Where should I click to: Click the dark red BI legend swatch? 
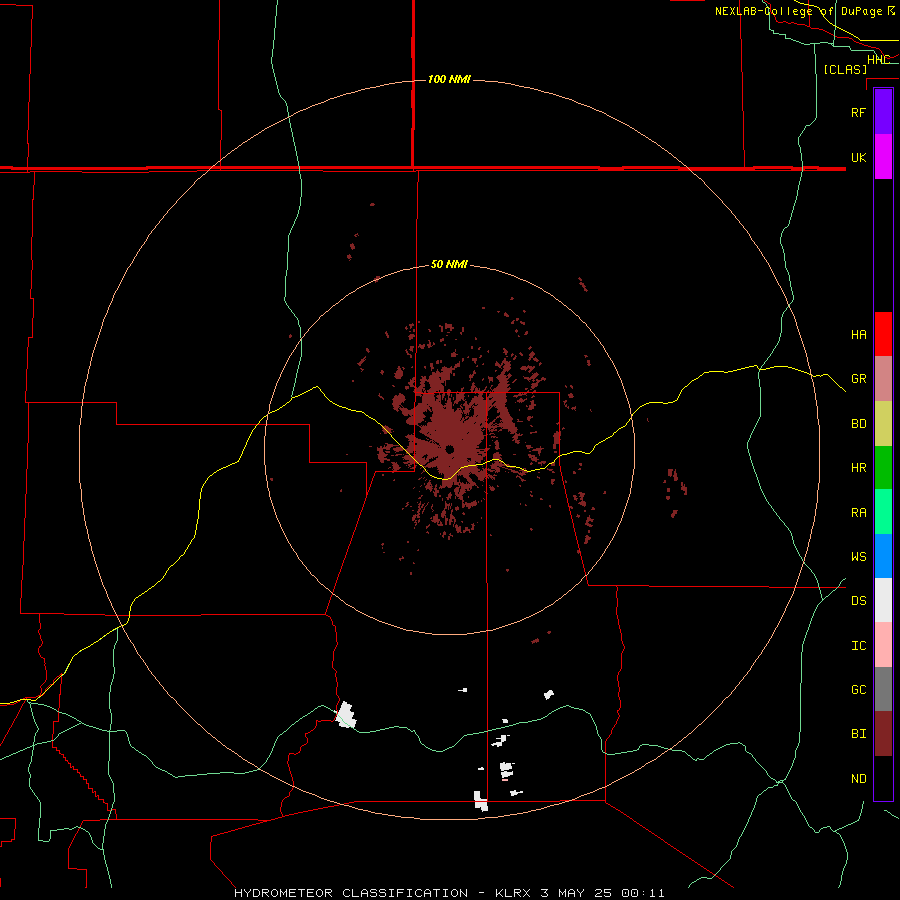(x=883, y=734)
